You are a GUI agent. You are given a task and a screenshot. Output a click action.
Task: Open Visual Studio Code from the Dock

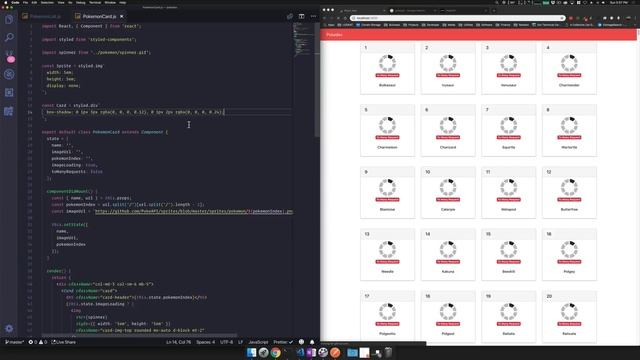300,352
